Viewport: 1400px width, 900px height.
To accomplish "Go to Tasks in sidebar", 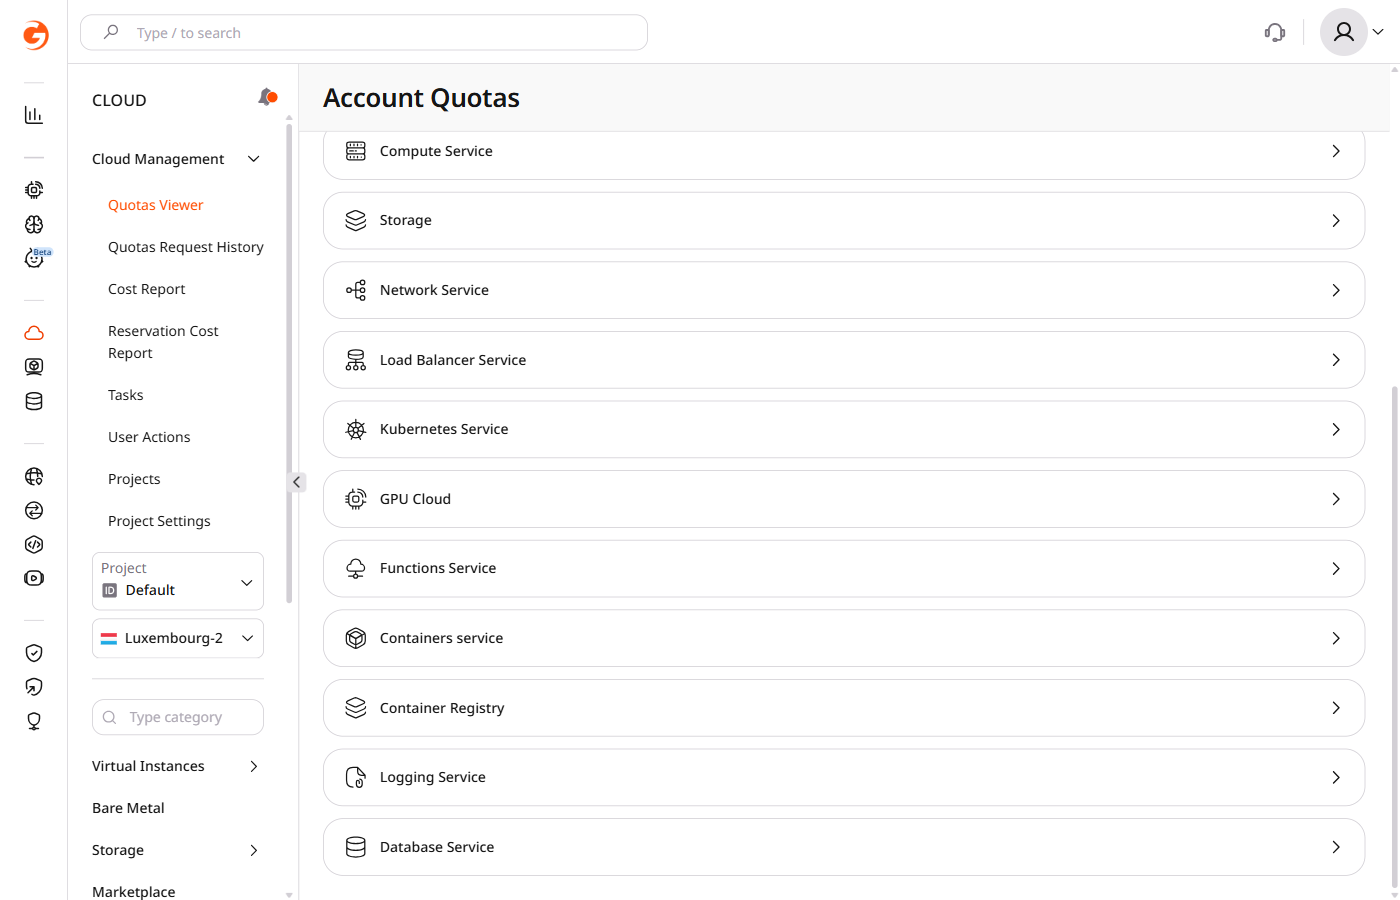I will pos(126,395).
